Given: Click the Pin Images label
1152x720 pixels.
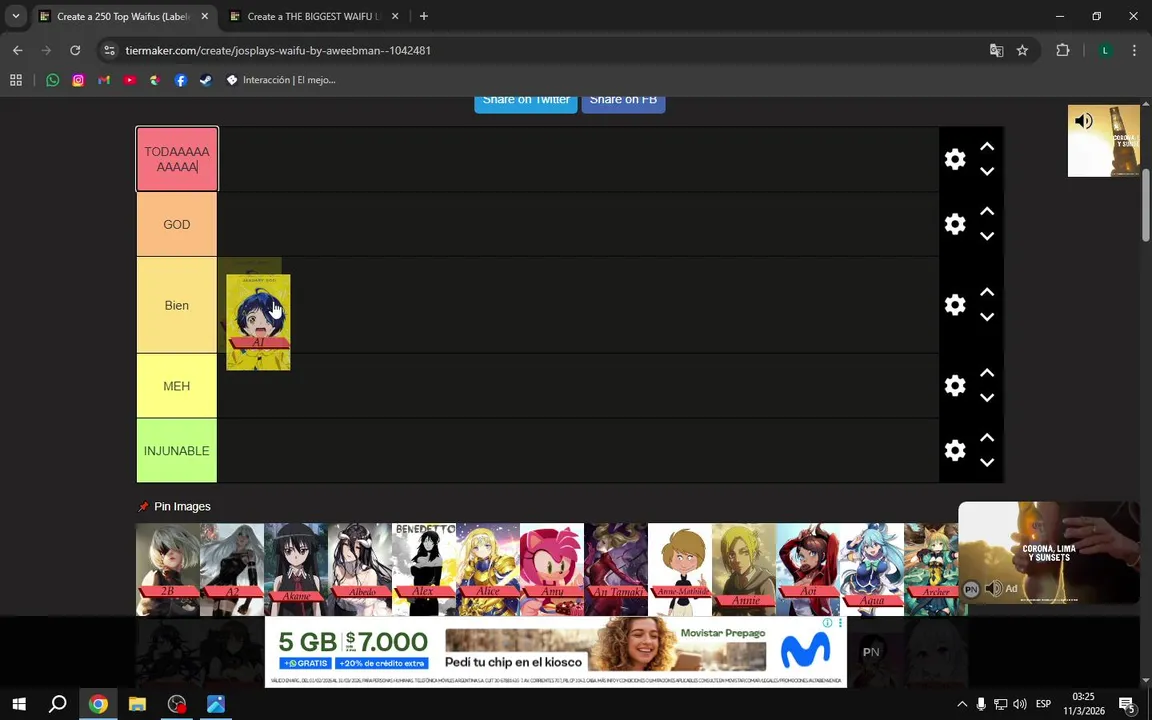Looking at the screenshot, I should point(182,506).
